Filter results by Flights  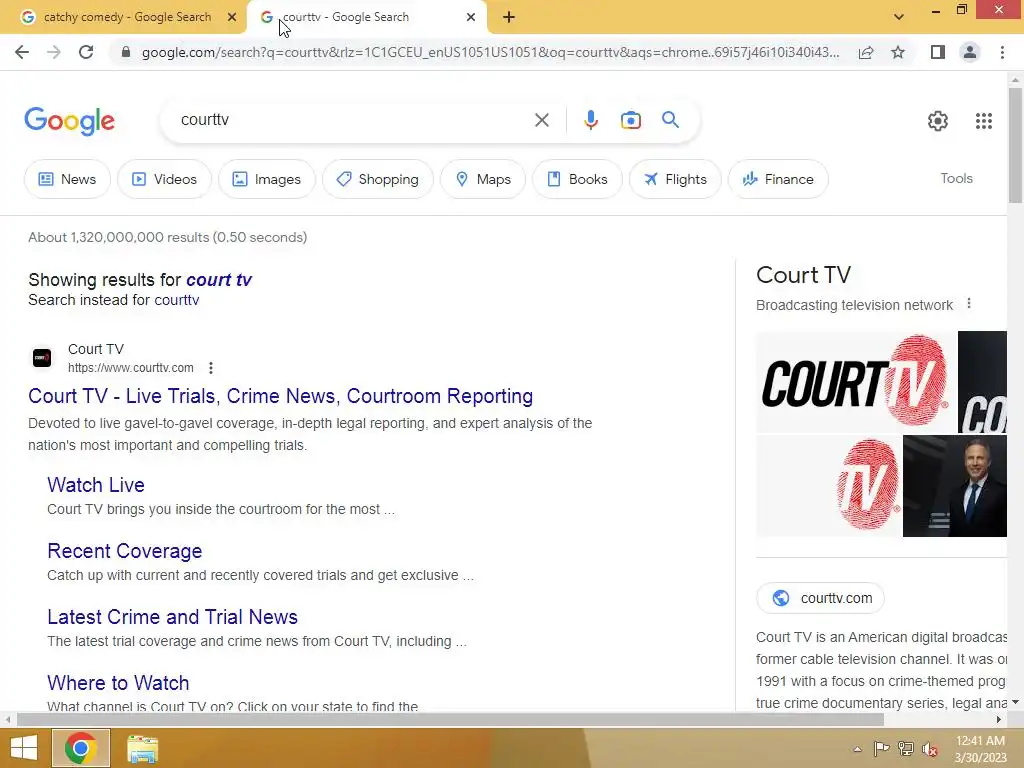675,179
